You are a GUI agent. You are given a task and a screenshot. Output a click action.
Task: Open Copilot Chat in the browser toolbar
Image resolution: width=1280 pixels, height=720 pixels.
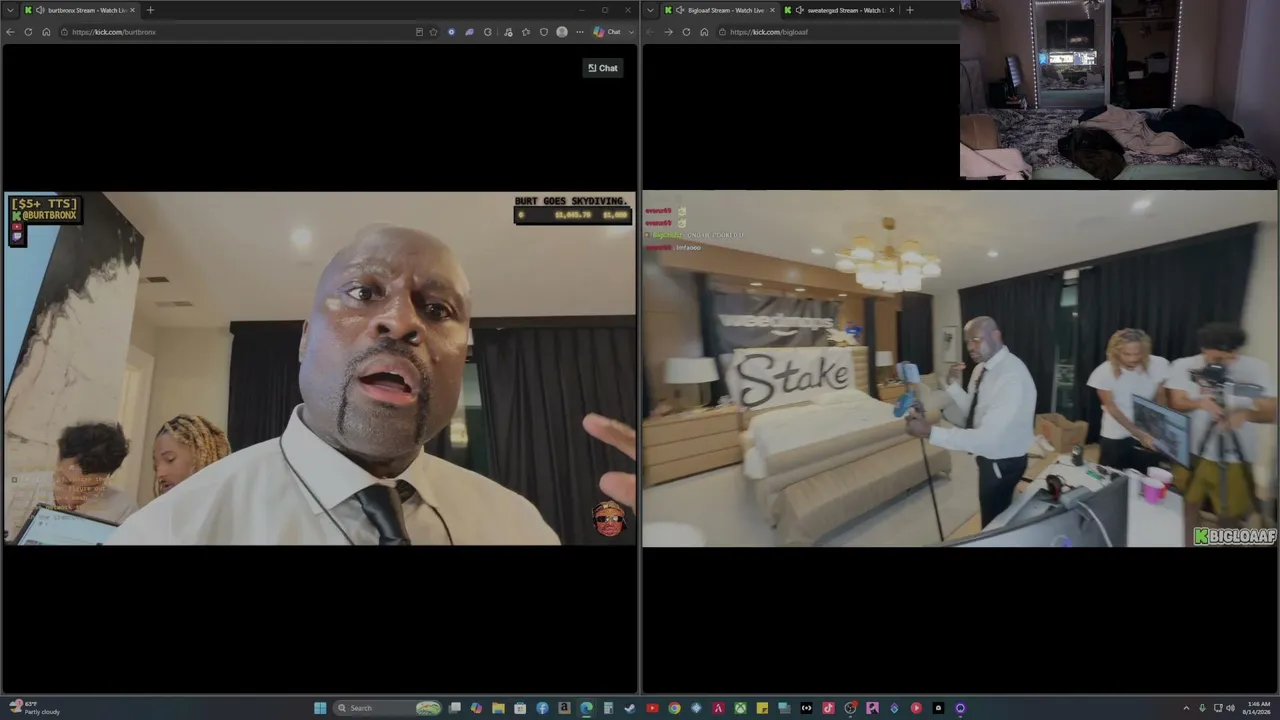coord(607,32)
